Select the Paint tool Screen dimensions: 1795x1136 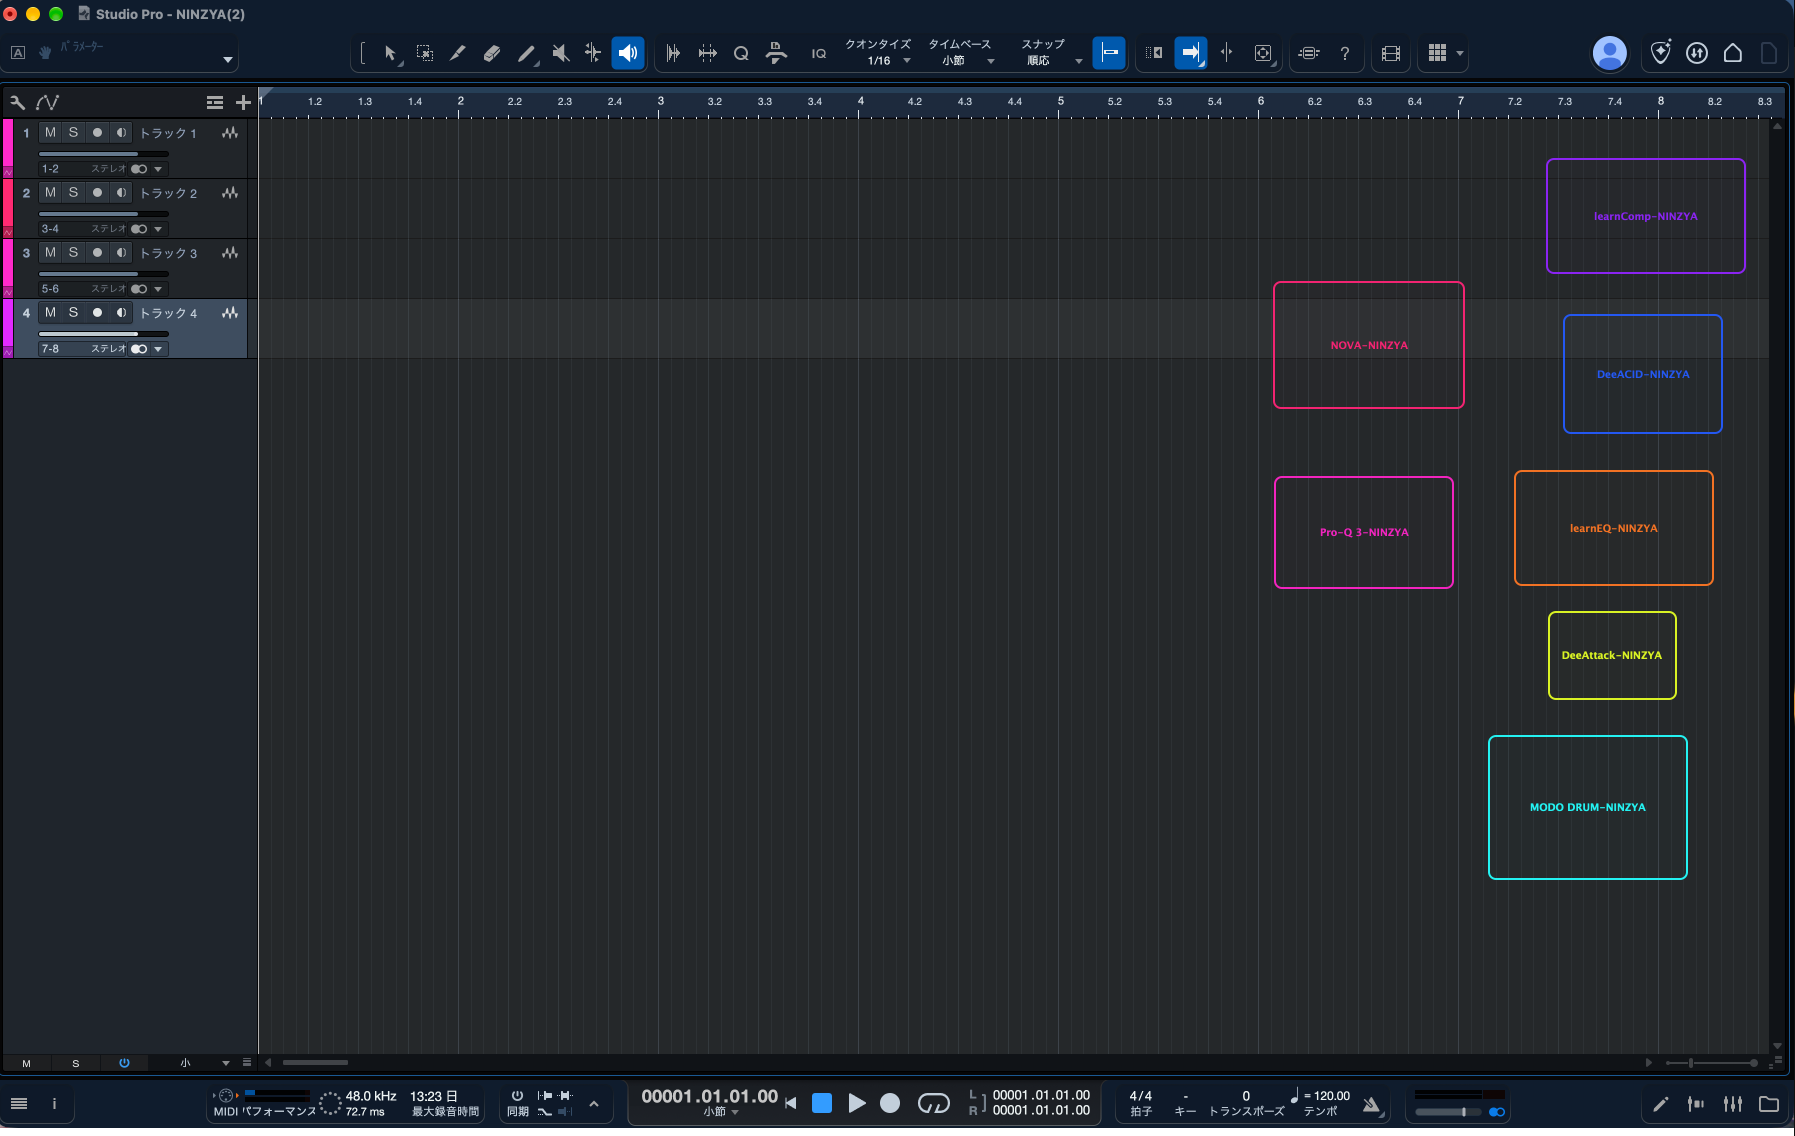pyautogui.click(x=526, y=53)
